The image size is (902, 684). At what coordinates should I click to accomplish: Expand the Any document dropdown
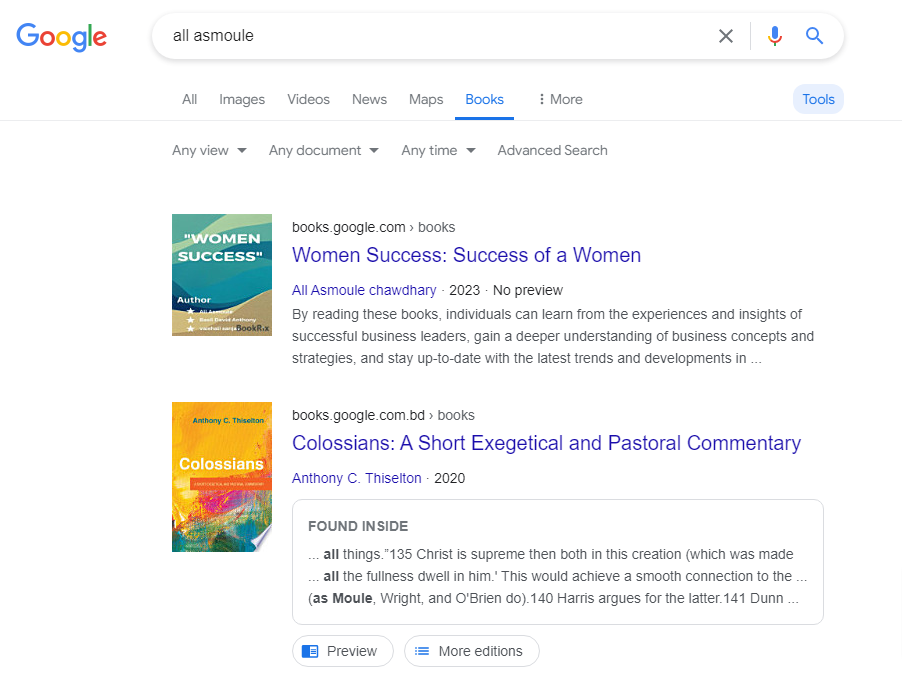[x=324, y=151]
